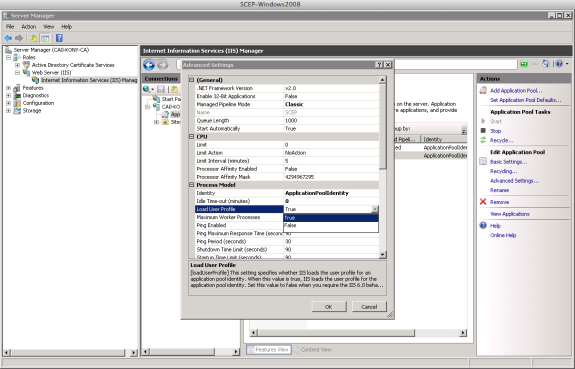Click the IIS toolbar help icon at the right
Image resolution: width=575 pixels, height=369 pixels.
point(559,64)
